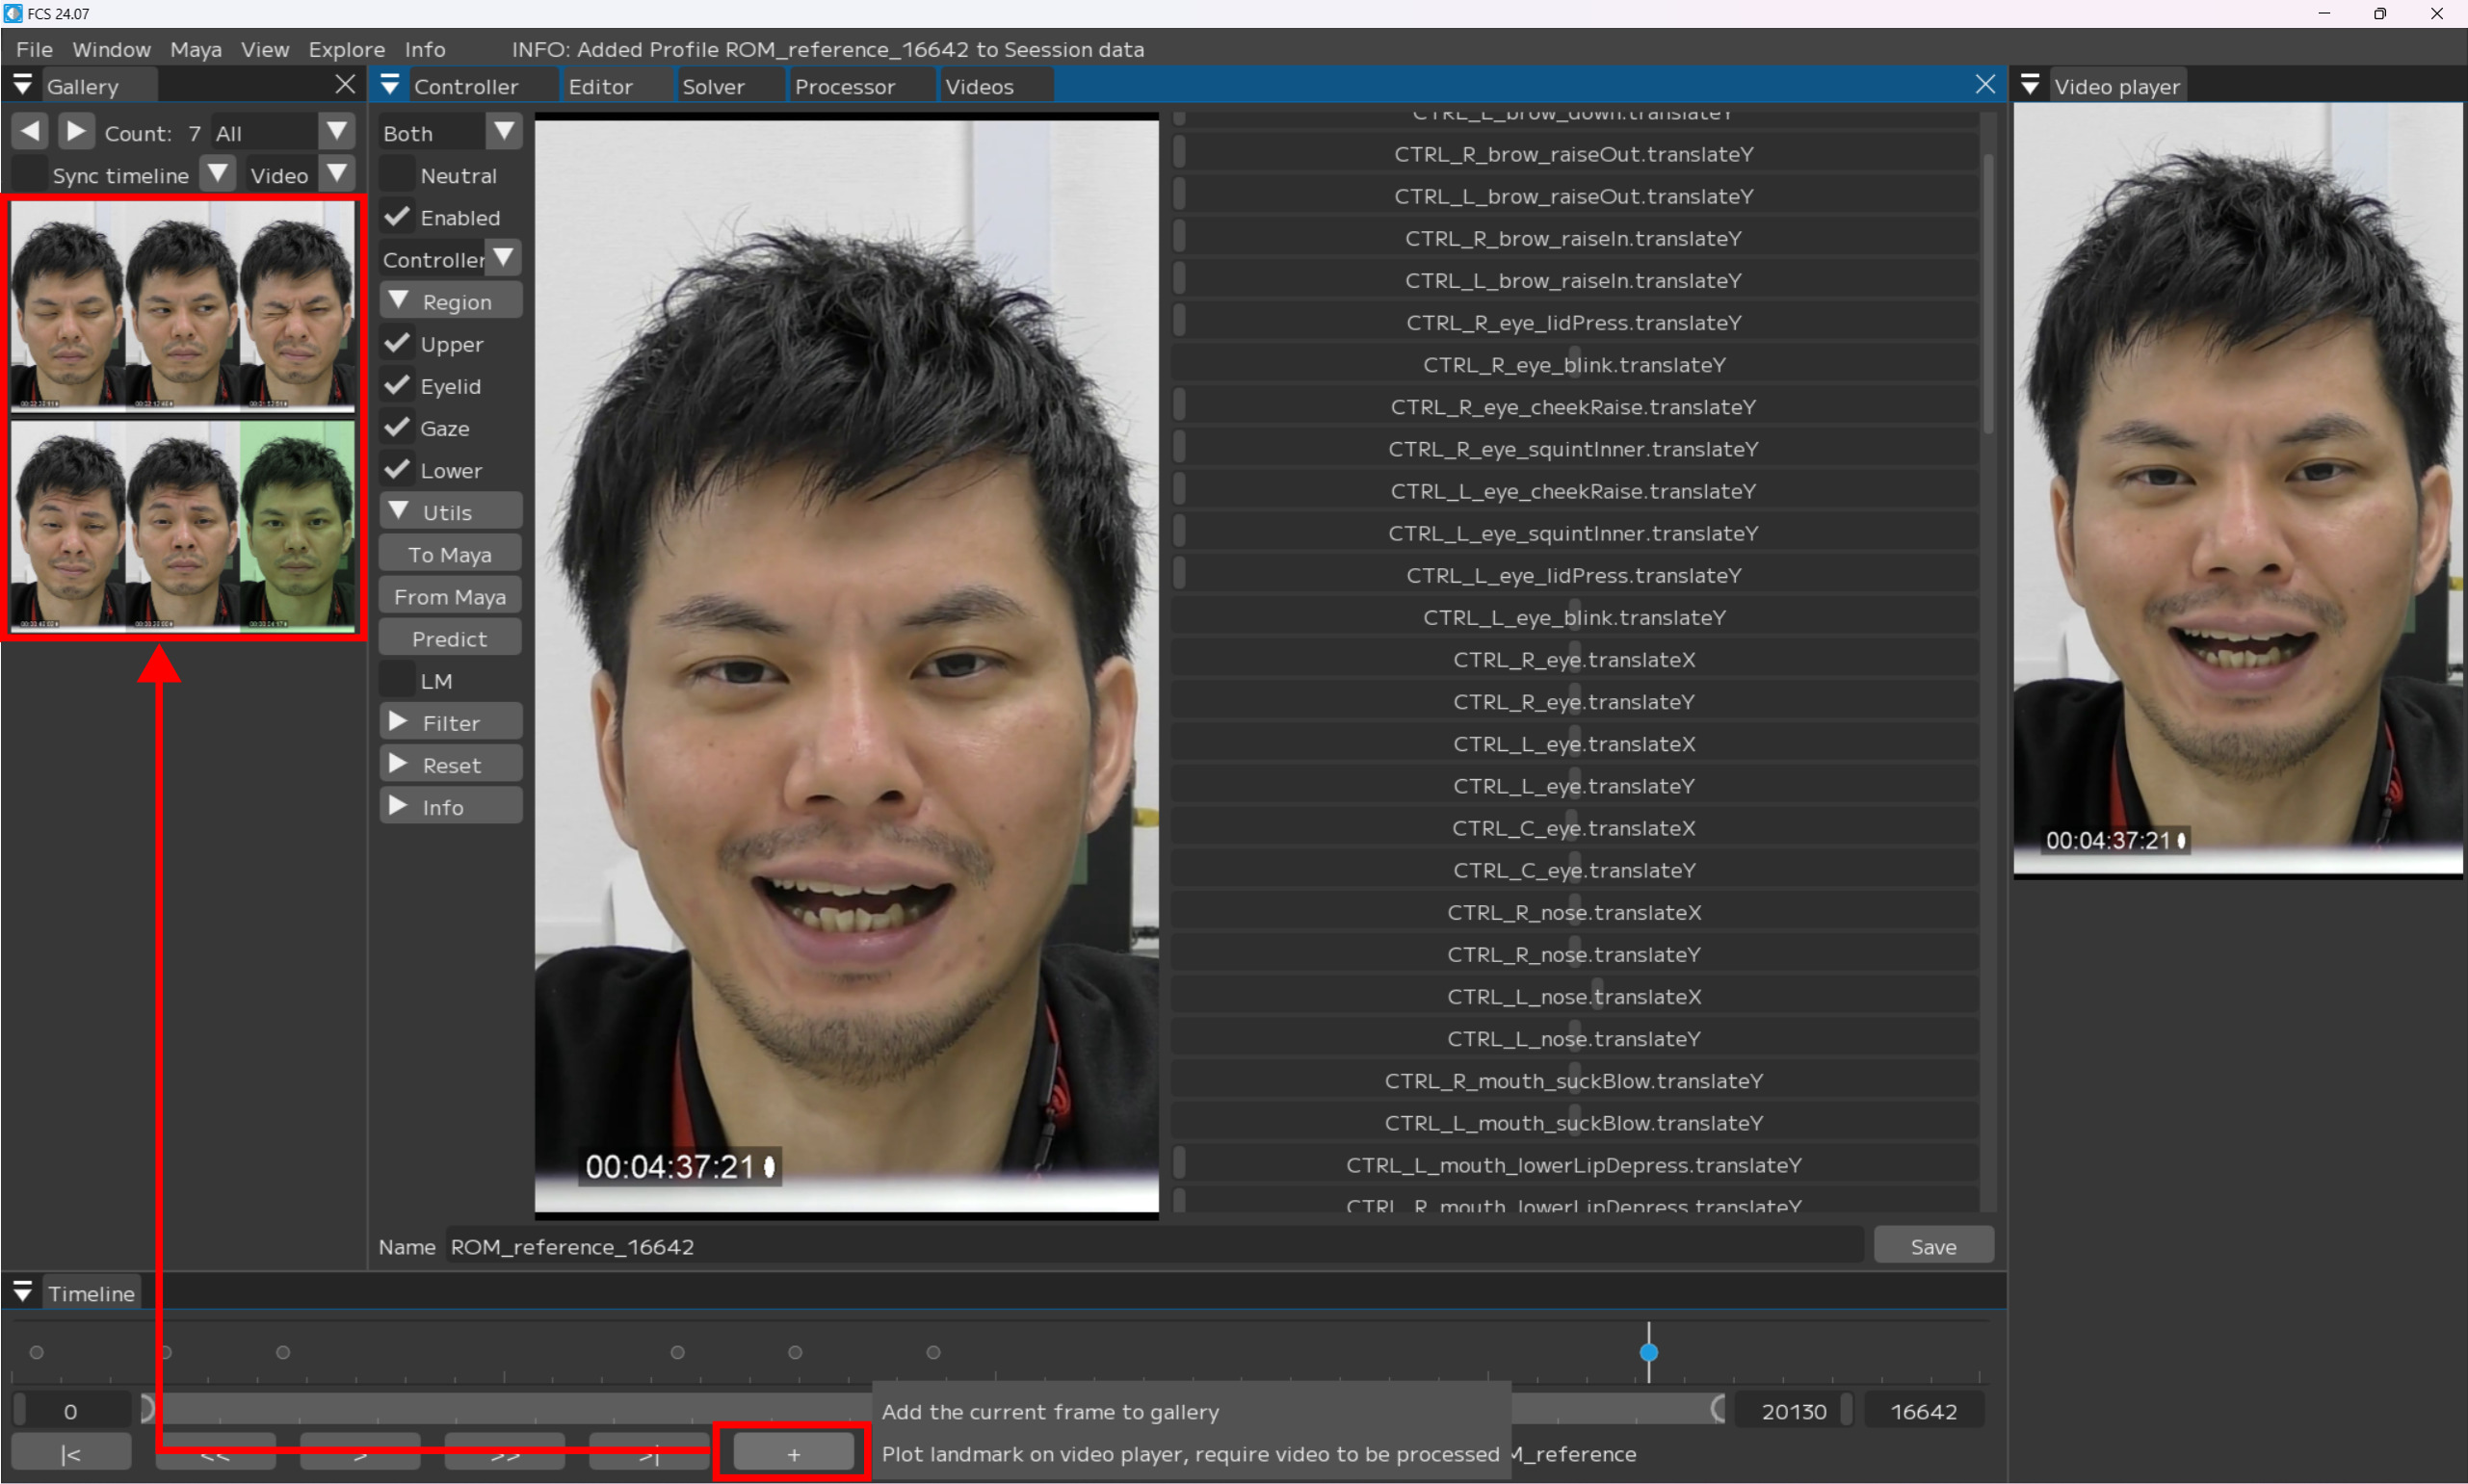Screen dimensions: 2468x1484
Task: Open the Timeline panel menu icon
Action: click(22, 1292)
